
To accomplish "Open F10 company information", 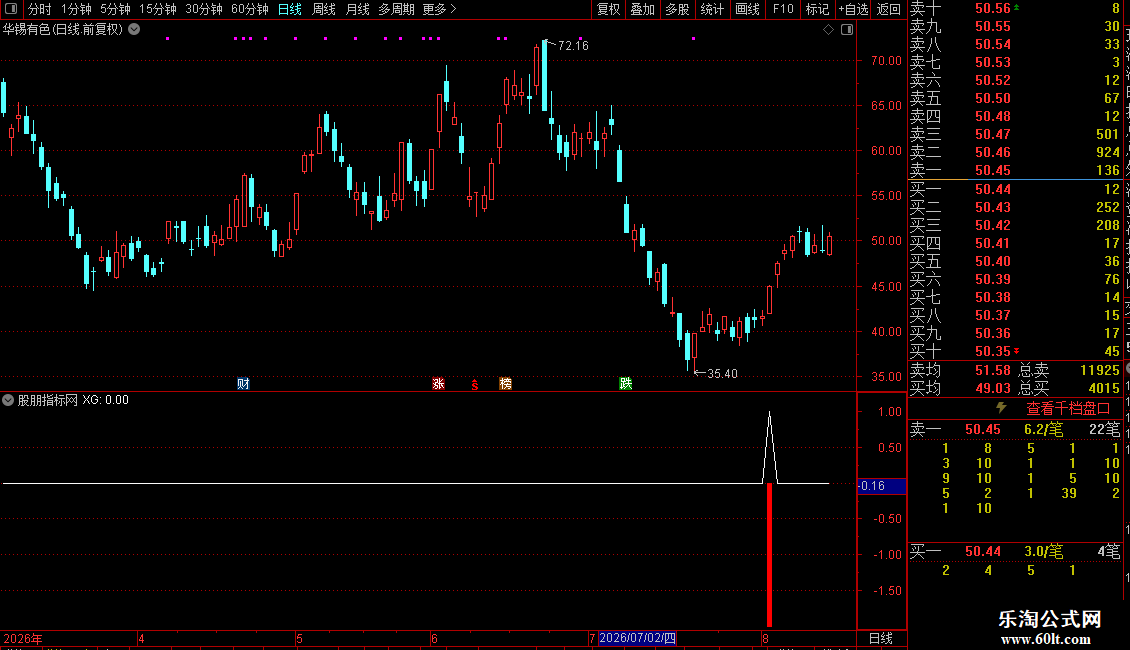I will [x=783, y=9].
